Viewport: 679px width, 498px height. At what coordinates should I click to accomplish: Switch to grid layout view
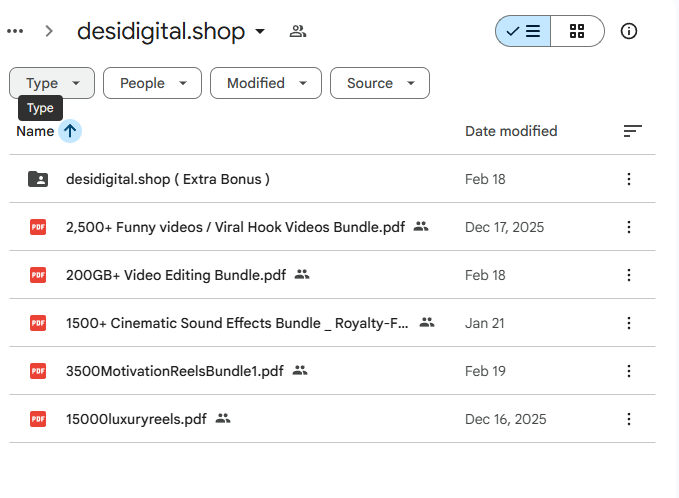[577, 31]
